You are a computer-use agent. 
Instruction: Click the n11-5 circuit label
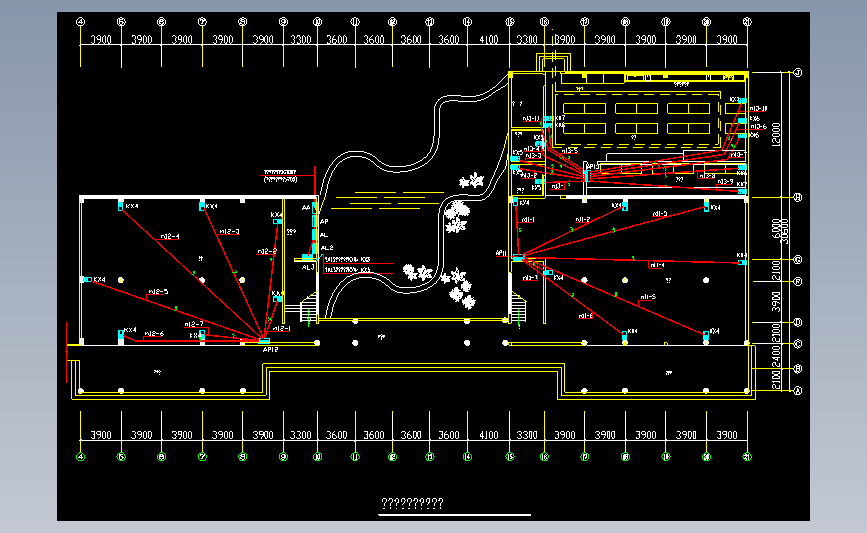(x=648, y=297)
